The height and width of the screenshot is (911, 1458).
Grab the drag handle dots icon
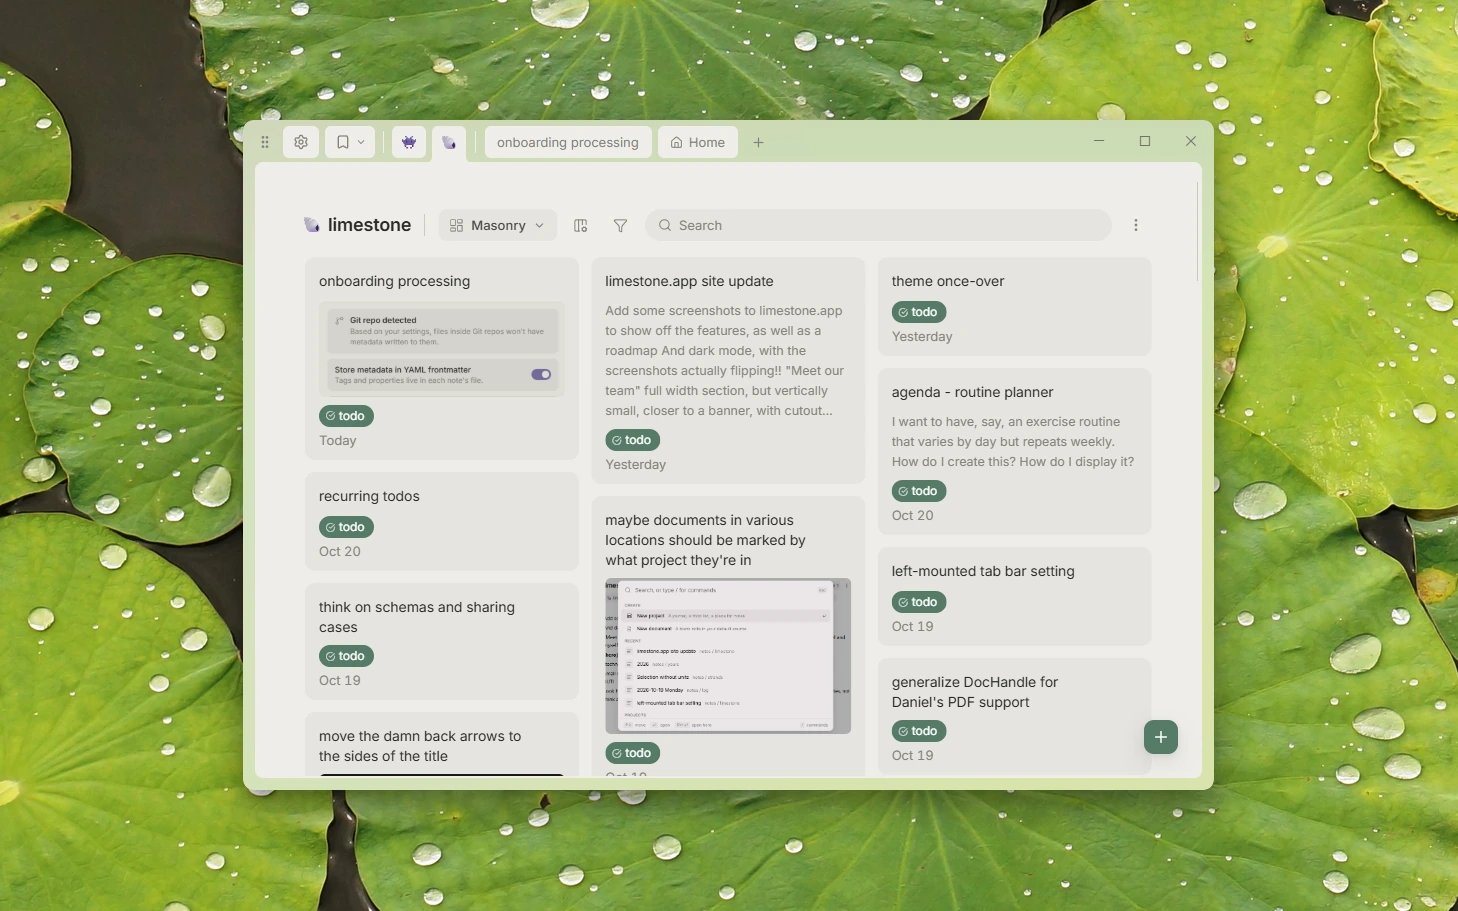pos(265,142)
